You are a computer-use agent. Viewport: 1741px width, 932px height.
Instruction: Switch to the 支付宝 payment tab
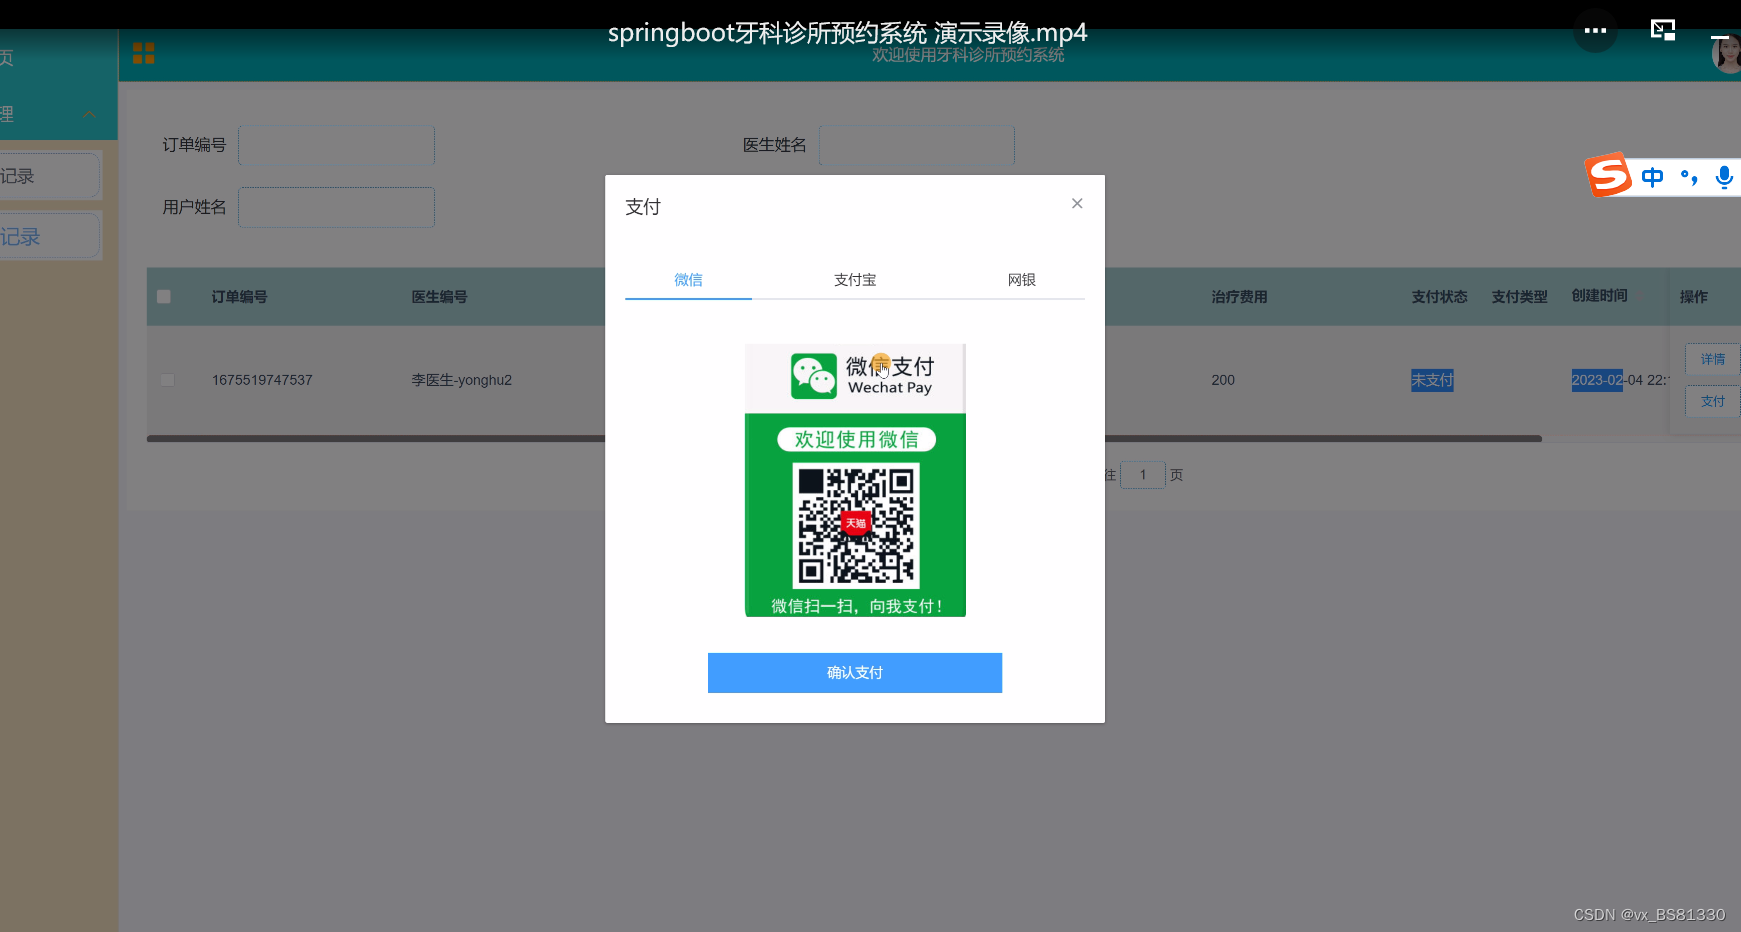(855, 280)
